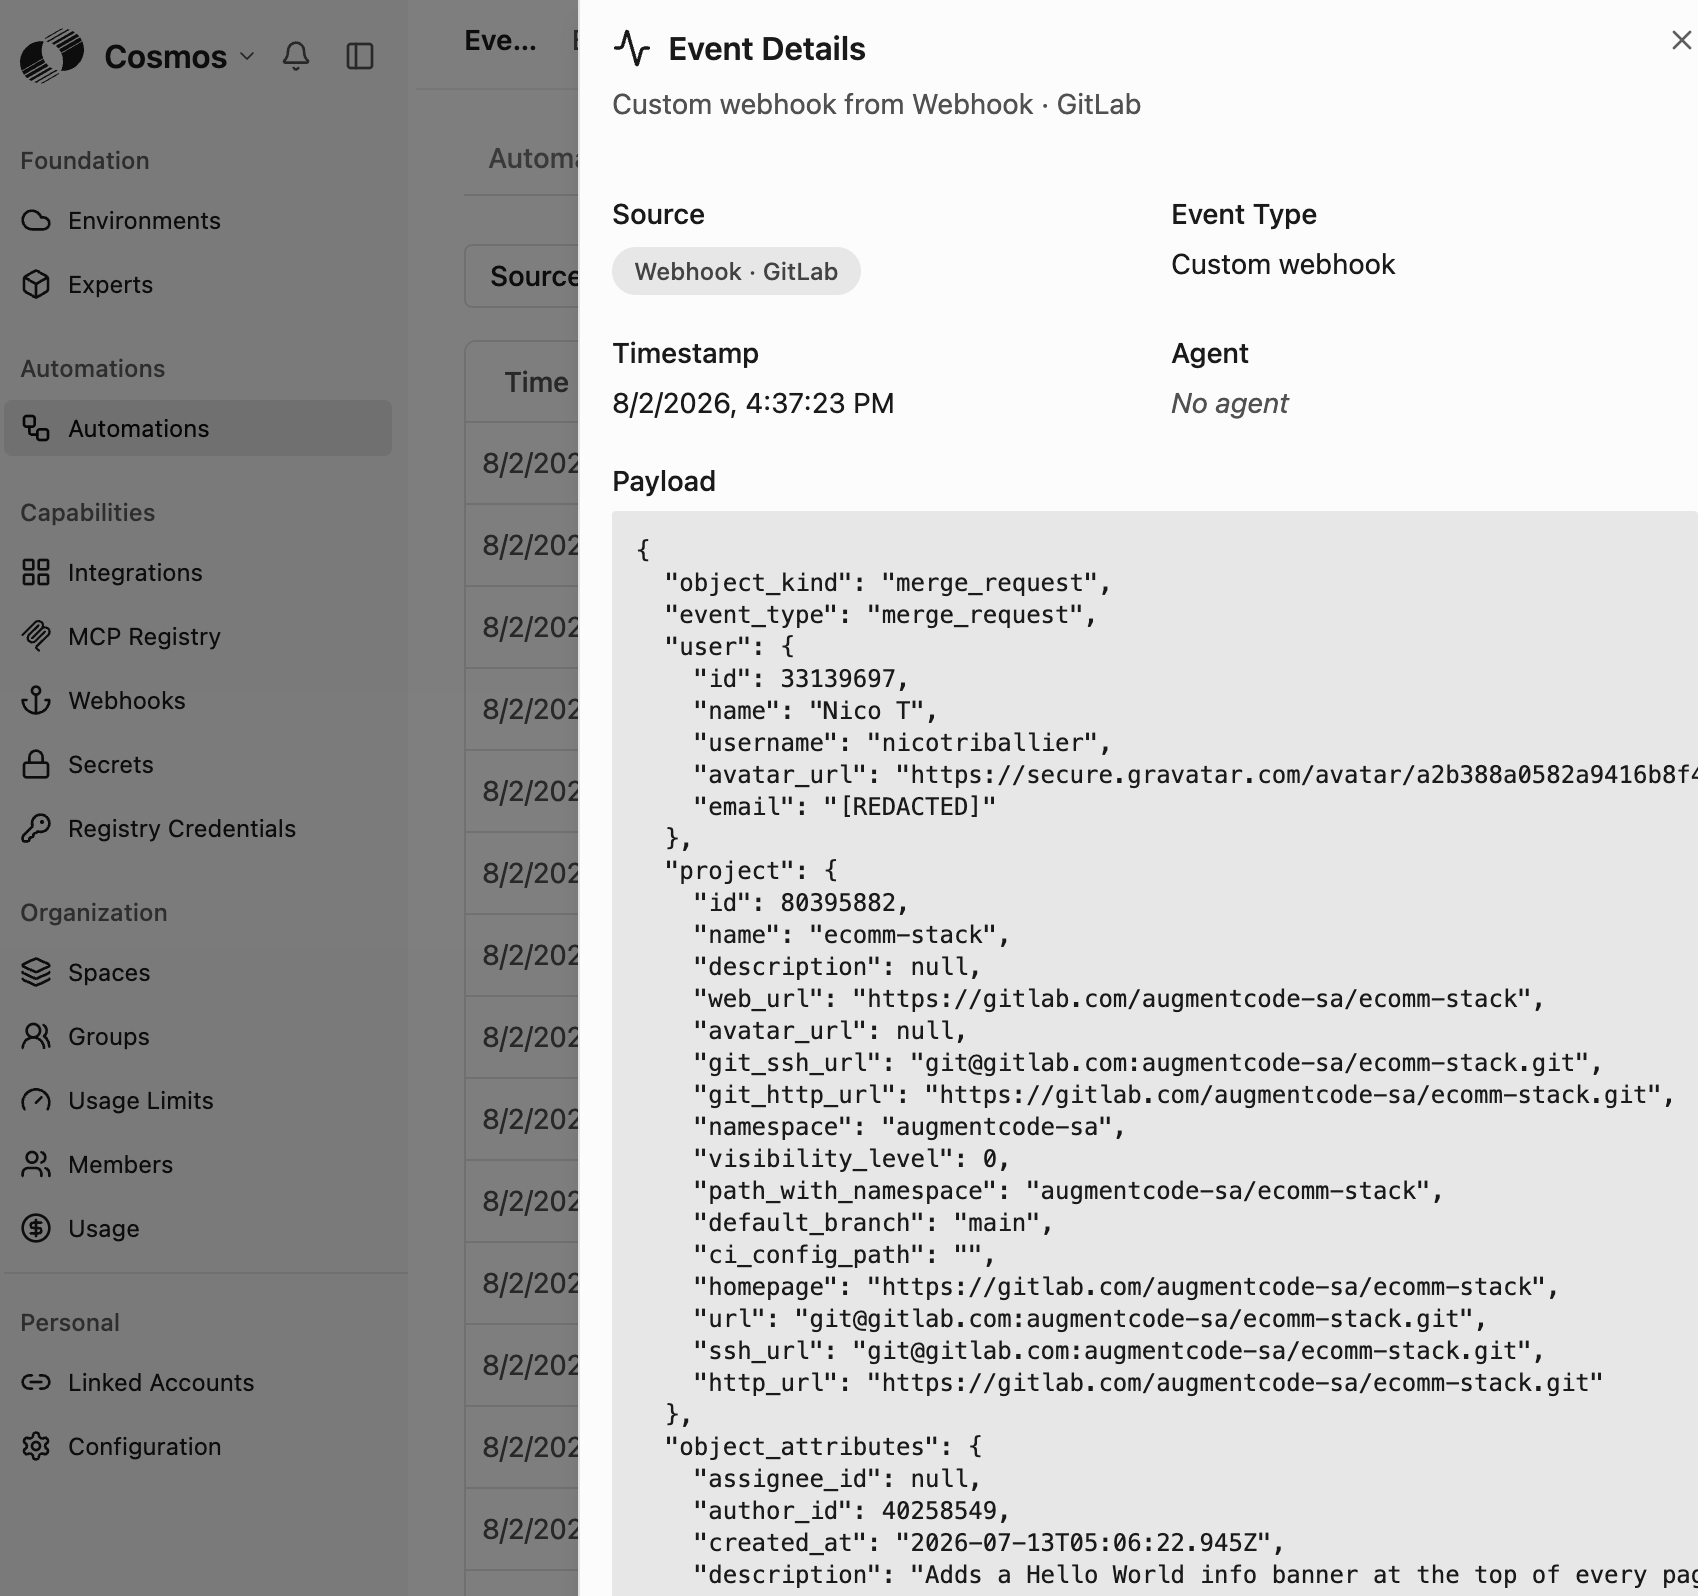This screenshot has width=1698, height=1596.
Task: Click the Eve... page title
Action: 500,41
